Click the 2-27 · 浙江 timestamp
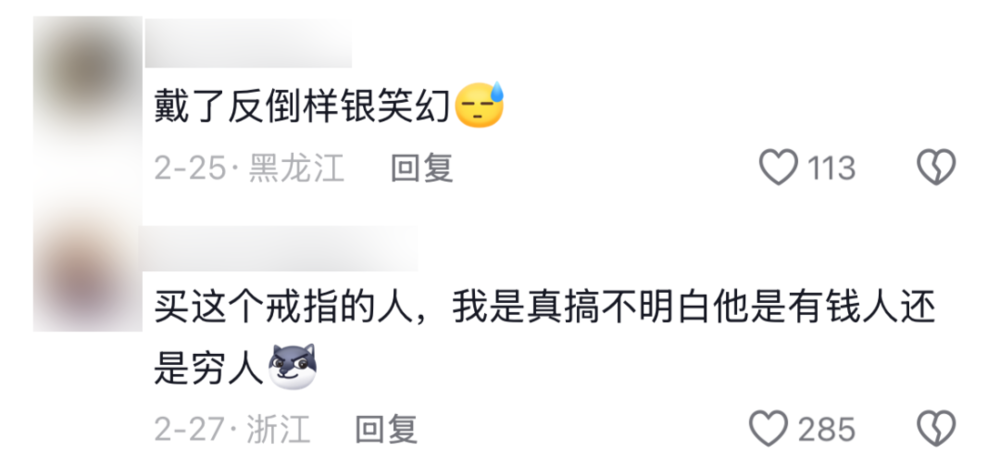The height and width of the screenshot is (465, 1000). coord(232,429)
